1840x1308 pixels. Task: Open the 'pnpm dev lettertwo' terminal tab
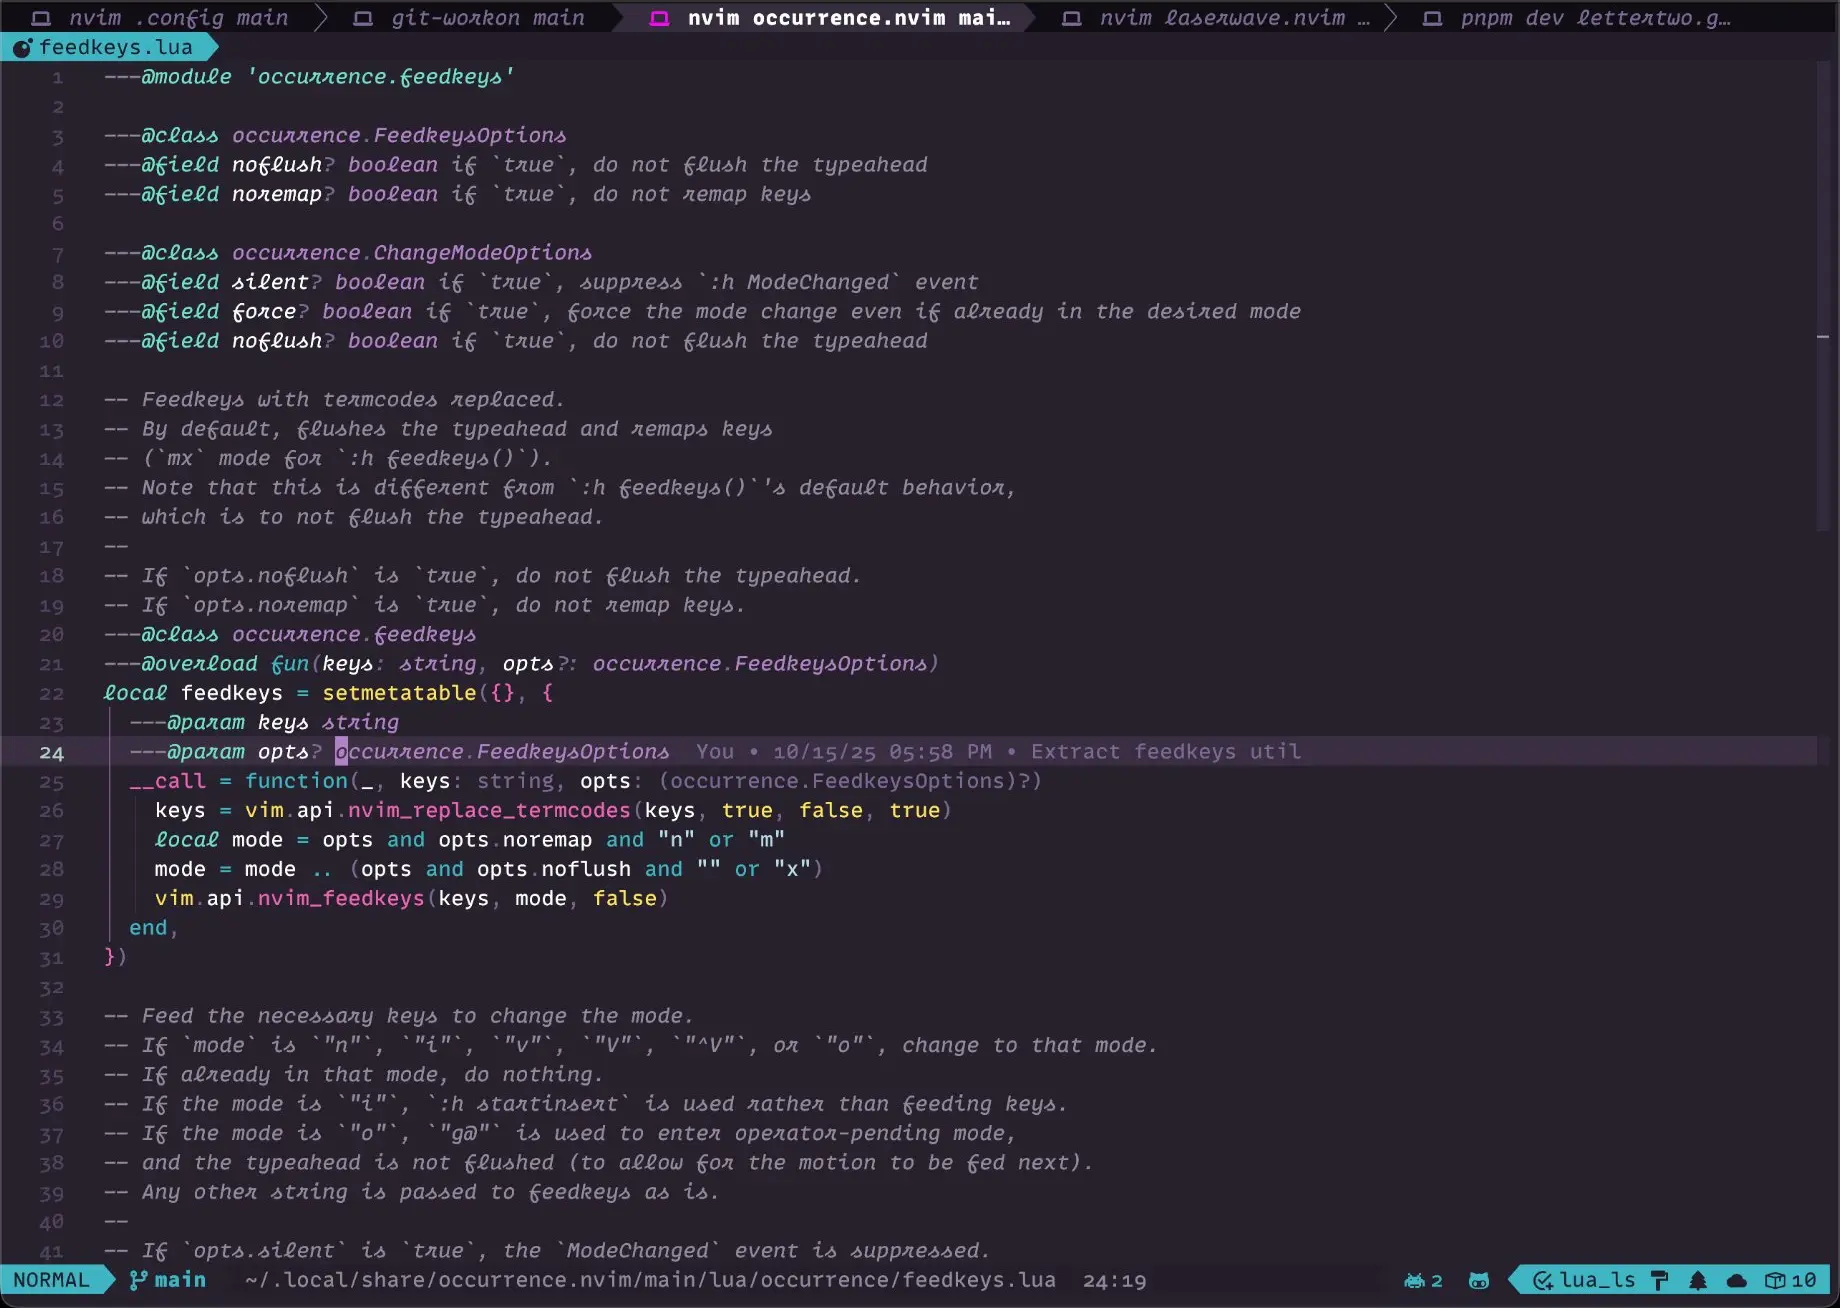coord(1580,17)
